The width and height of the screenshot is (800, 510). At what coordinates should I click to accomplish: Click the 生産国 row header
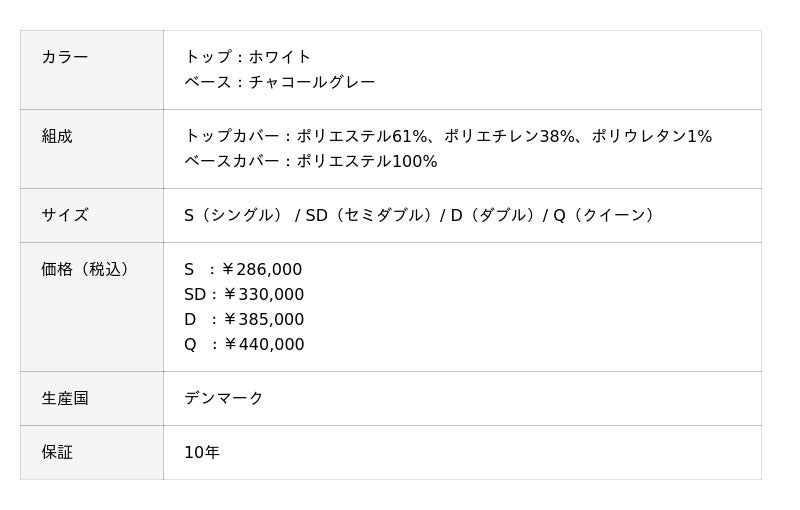(65, 398)
